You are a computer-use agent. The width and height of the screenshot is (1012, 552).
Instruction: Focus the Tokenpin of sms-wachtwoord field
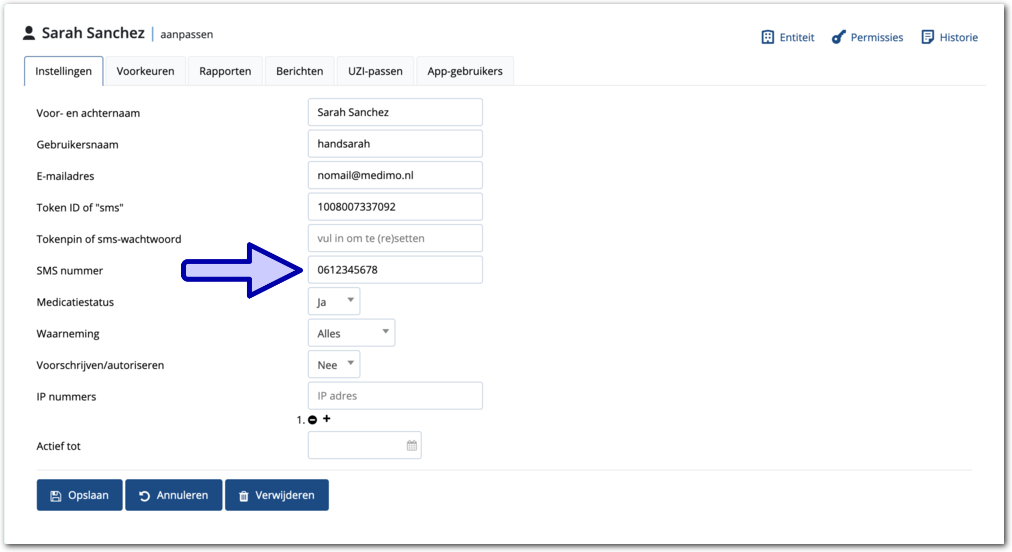coord(395,238)
